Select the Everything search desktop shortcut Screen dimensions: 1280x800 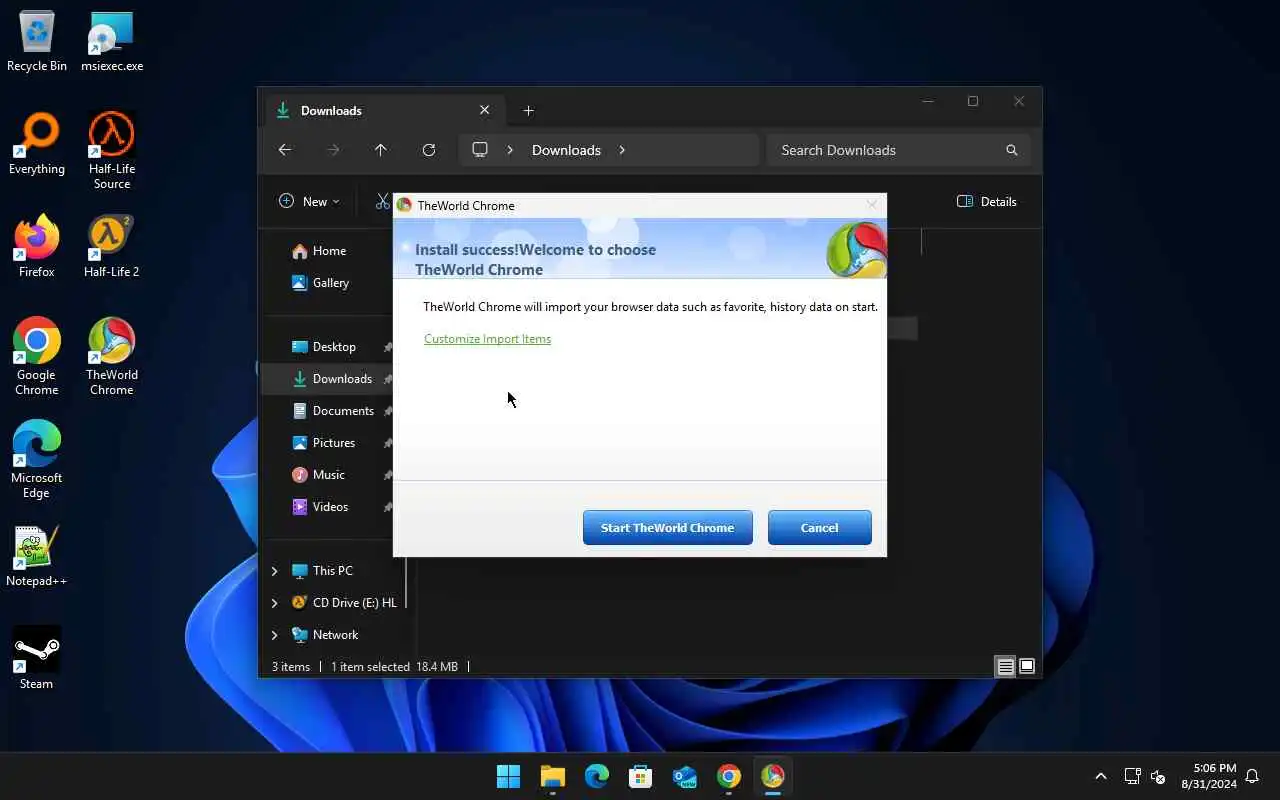click(37, 145)
